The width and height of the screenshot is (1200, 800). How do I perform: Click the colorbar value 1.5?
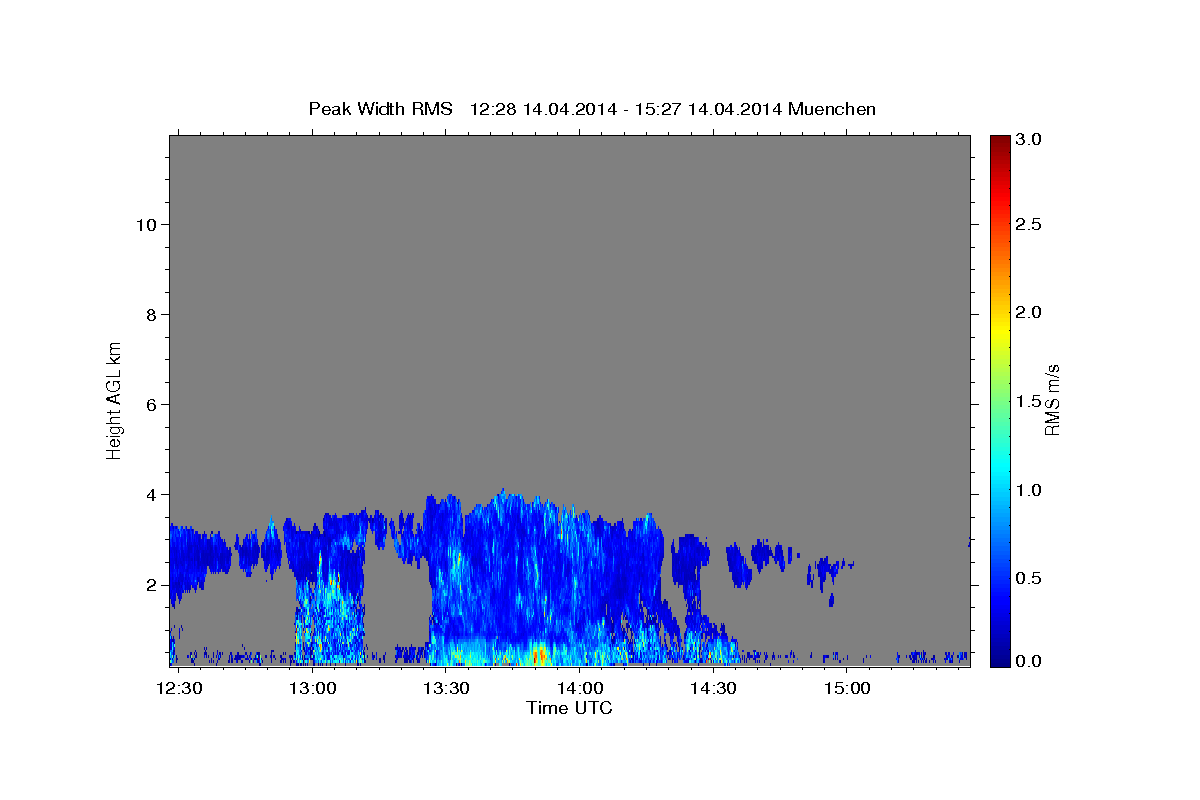[1029, 401]
